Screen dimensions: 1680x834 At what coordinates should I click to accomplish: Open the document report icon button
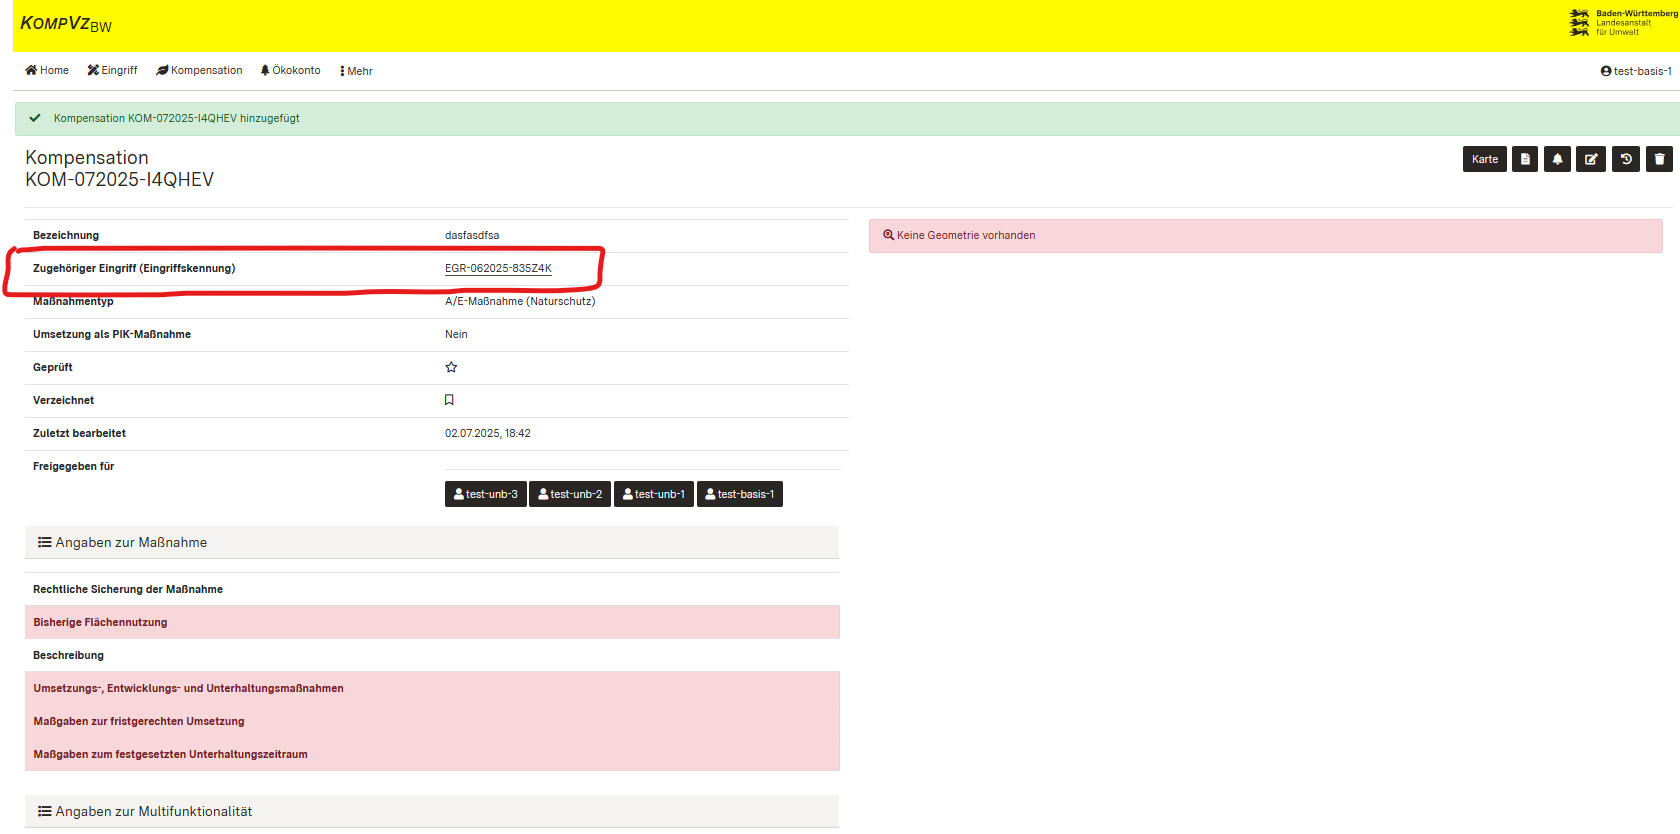pyautogui.click(x=1525, y=159)
